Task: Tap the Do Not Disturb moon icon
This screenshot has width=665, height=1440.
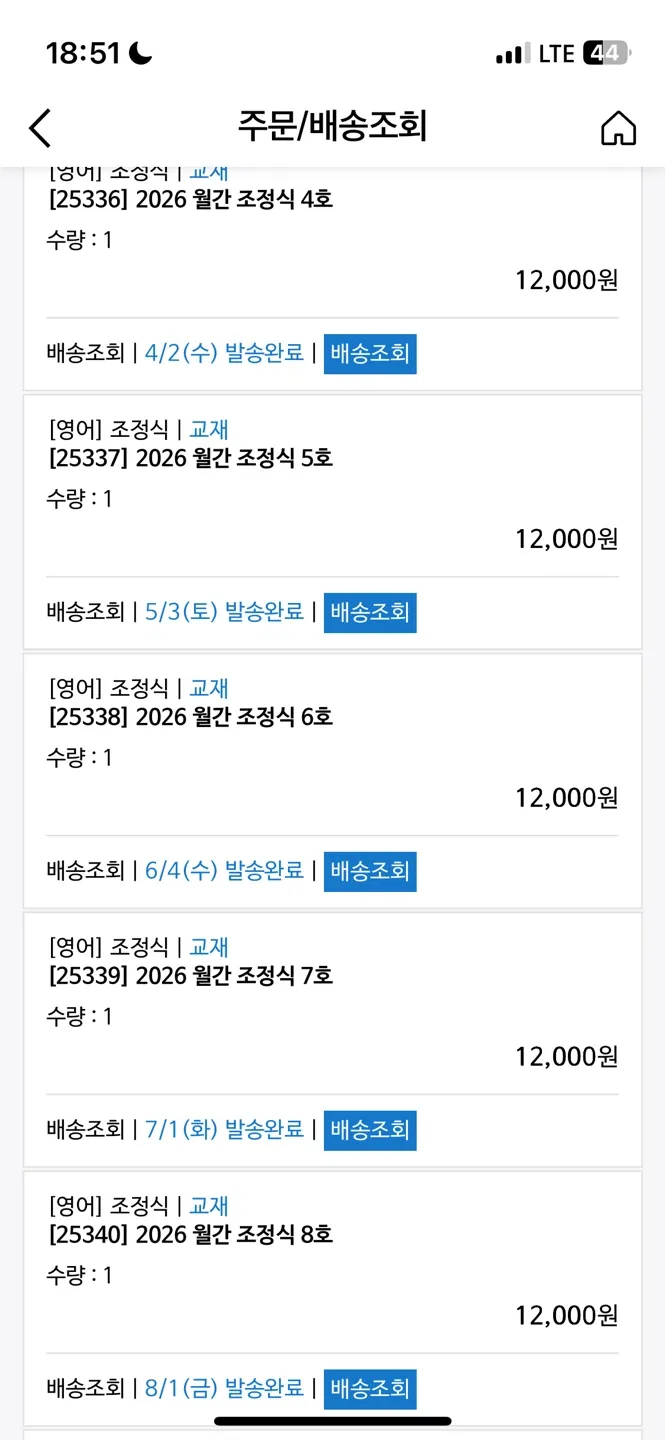Action: pos(140,53)
